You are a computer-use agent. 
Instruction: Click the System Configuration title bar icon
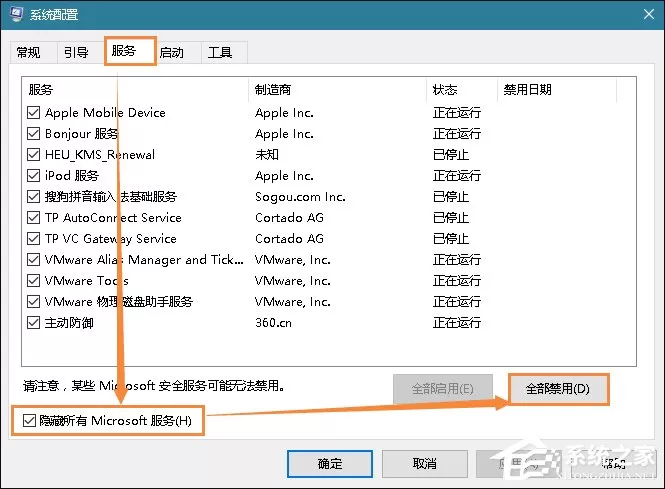[x=16, y=14]
